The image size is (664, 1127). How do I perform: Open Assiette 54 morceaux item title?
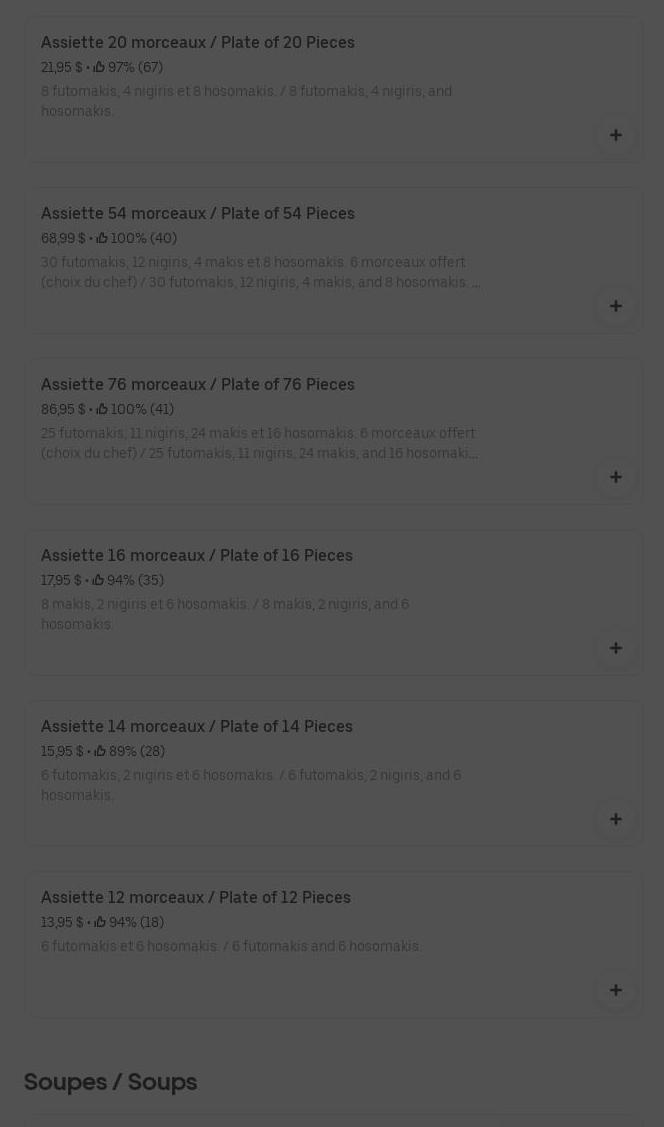tap(198, 214)
